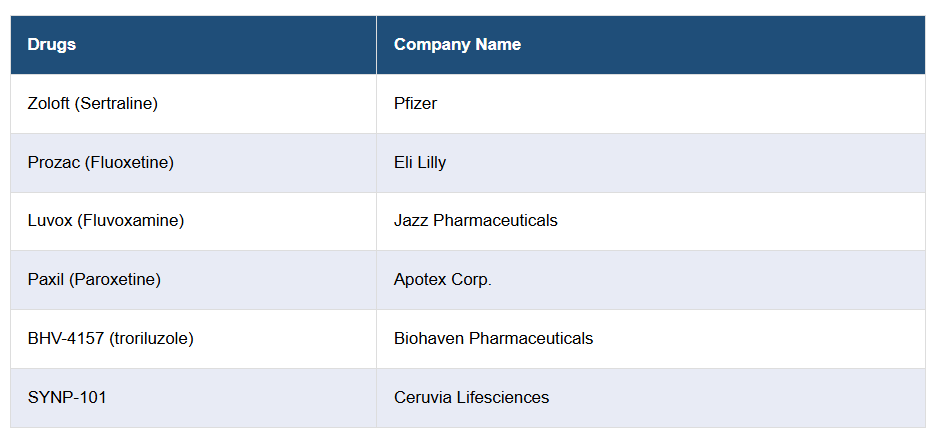Select the SYNP-101 drug cell

(67, 398)
